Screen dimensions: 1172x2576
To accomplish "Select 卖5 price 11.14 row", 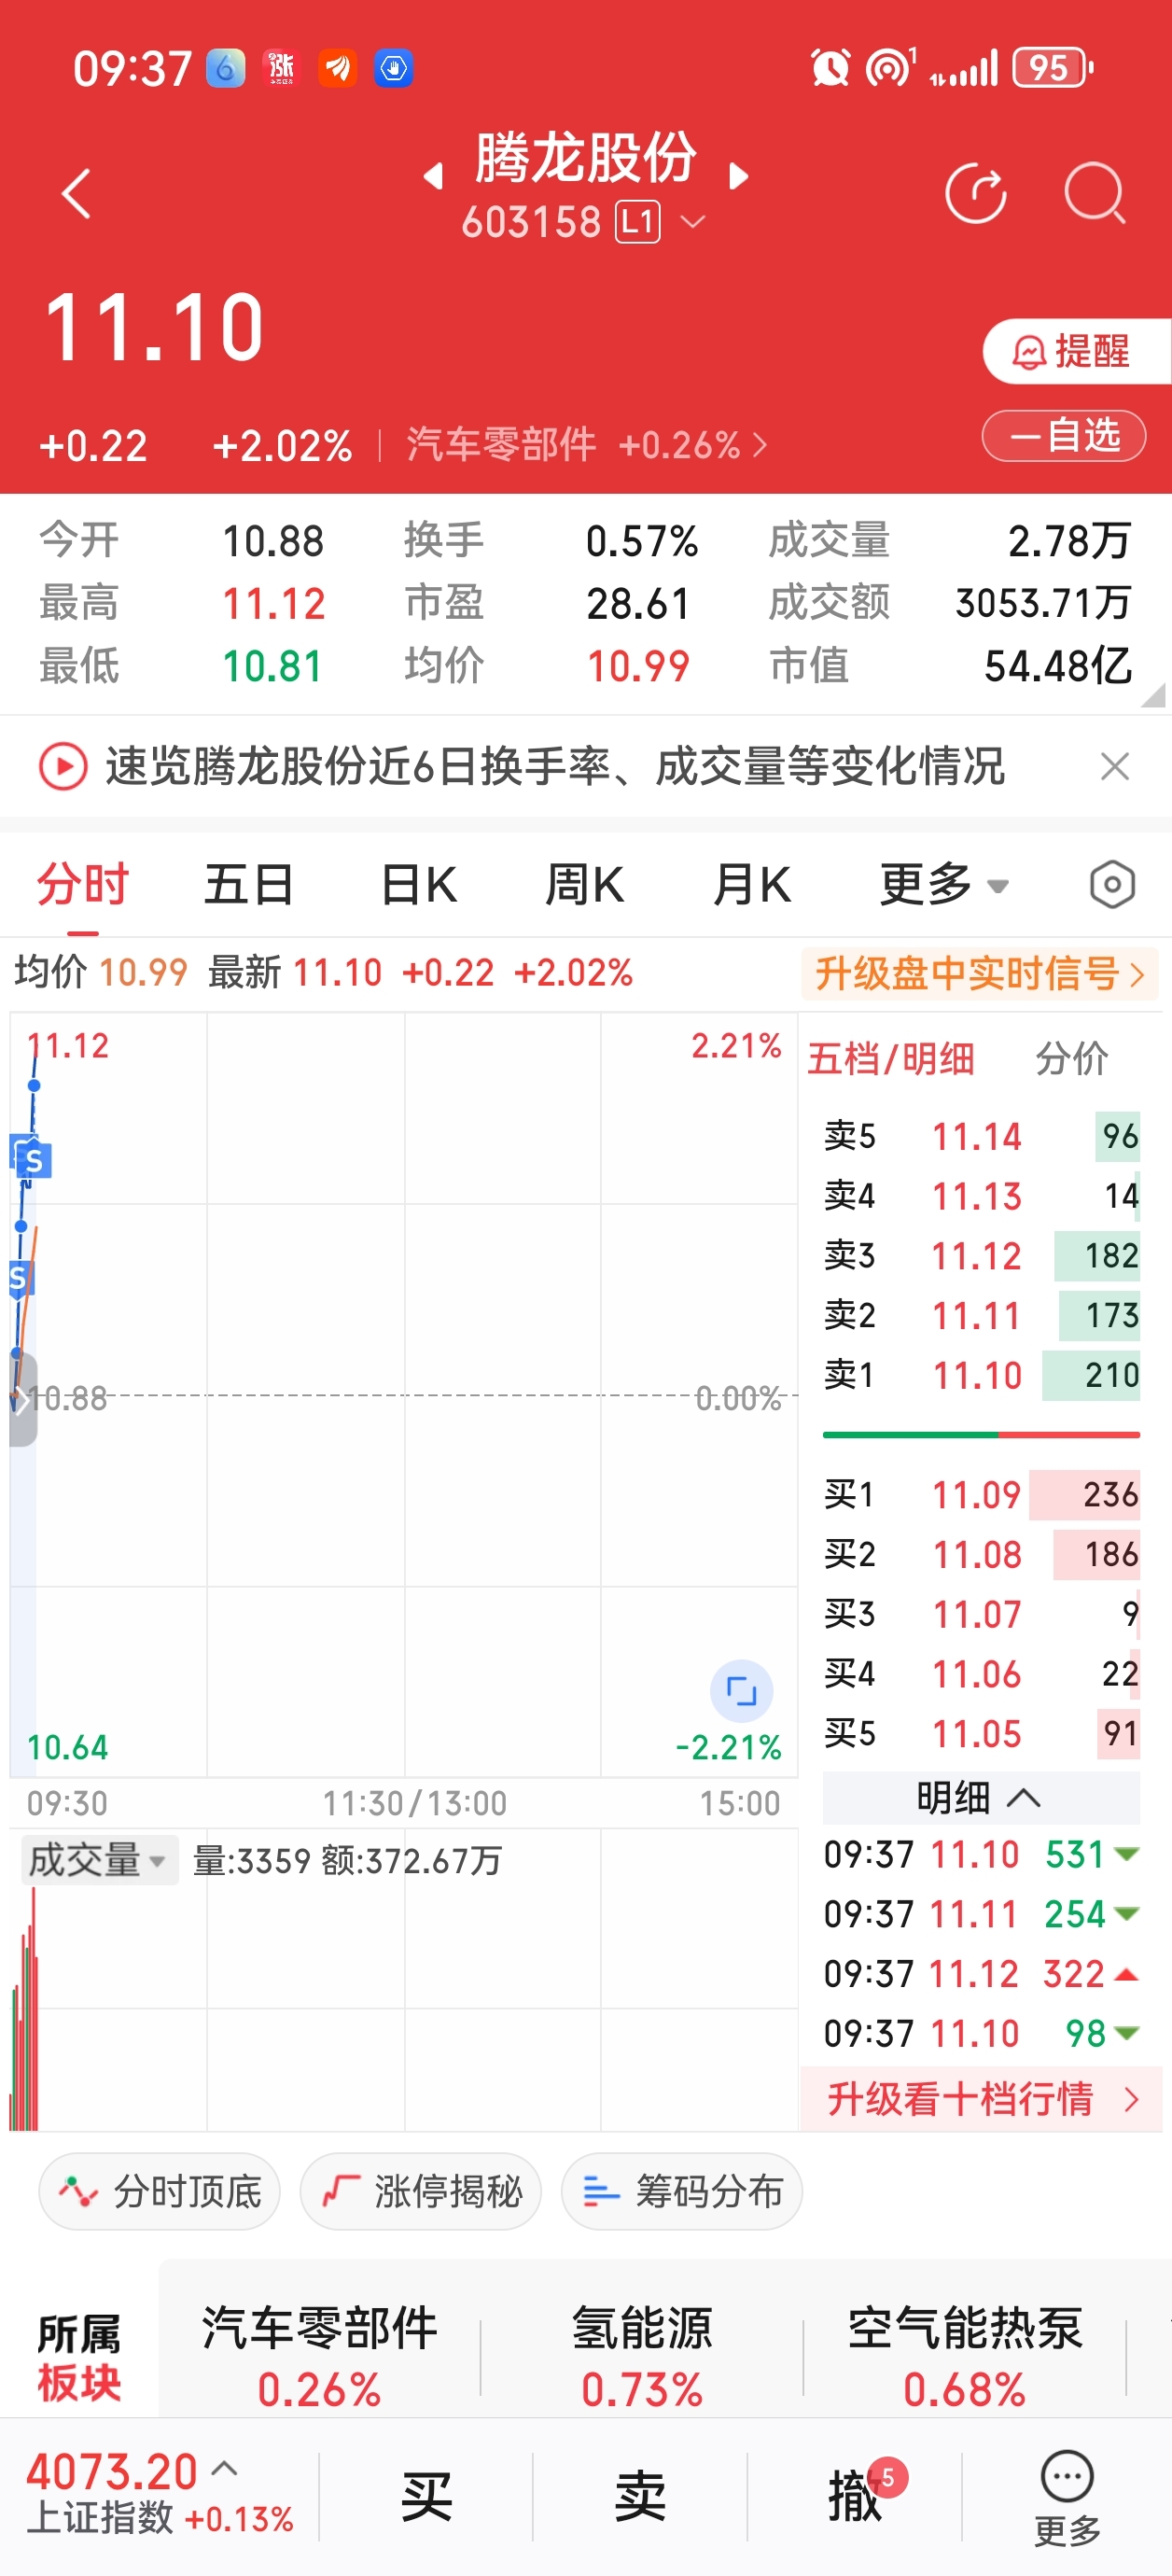I will 981,1136.
